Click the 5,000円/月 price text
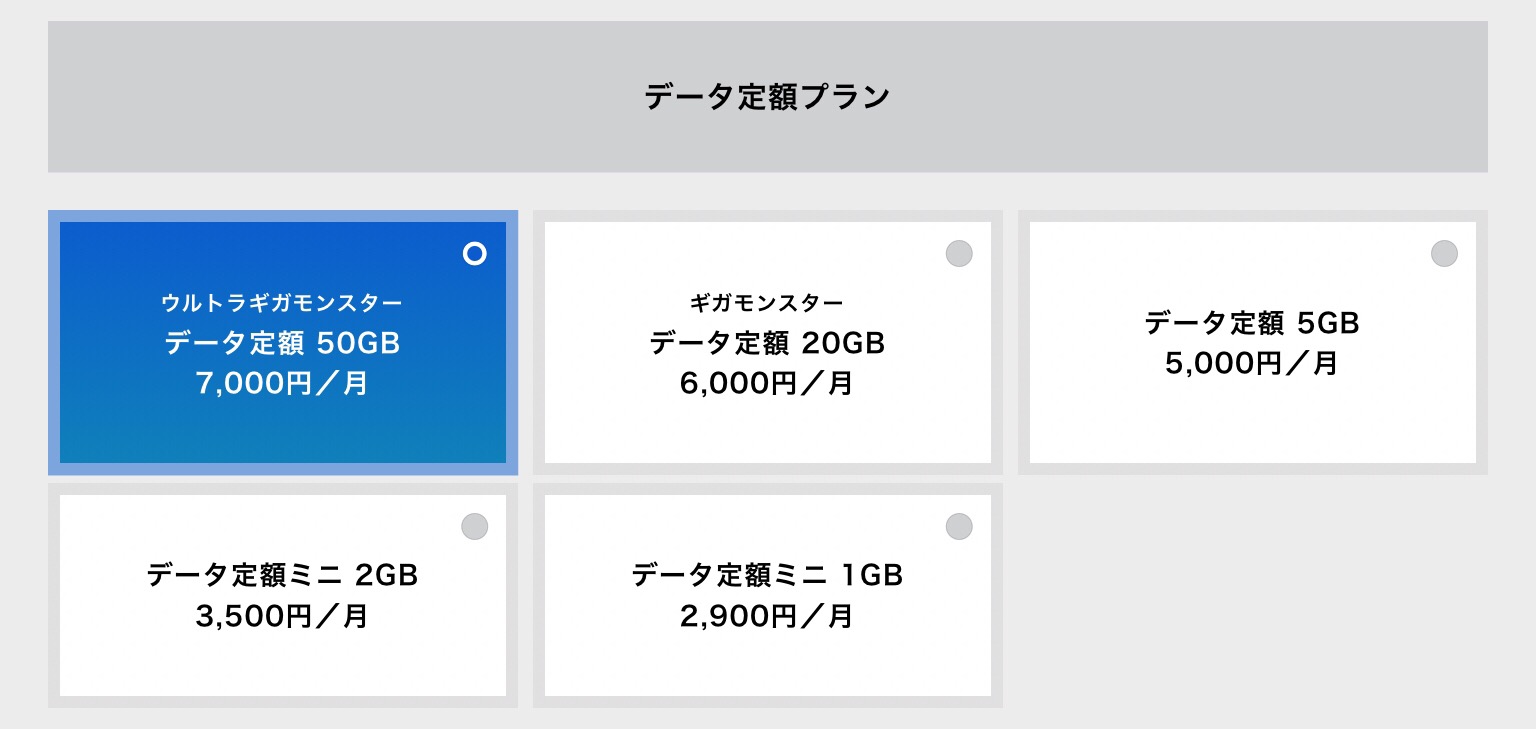Viewport: 1536px width, 729px height. (x=1251, y=363)
